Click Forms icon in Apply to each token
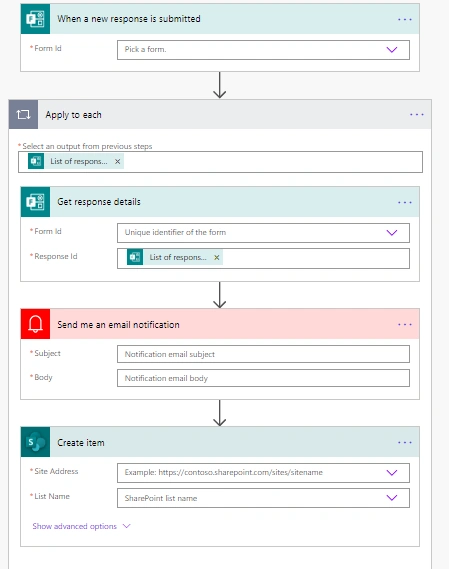The image size is (449, 569). [x=36, y=161]
